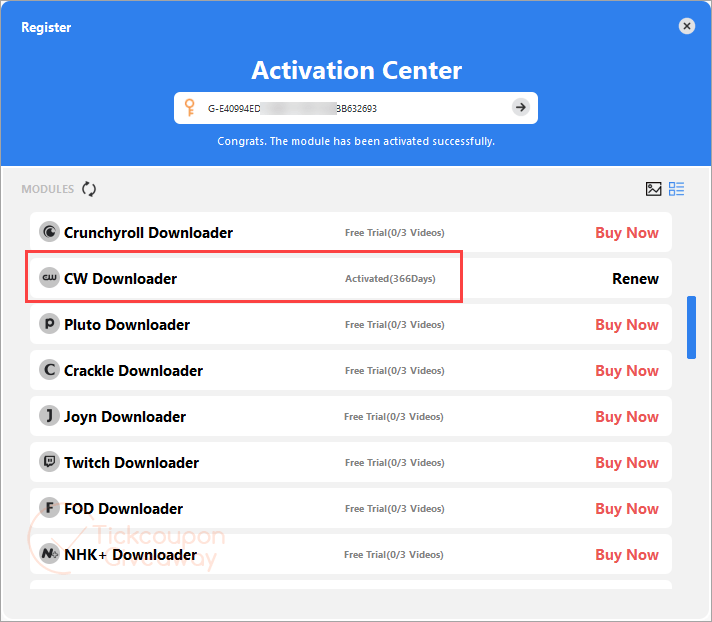Click the activation success message
This screenshot has width=712, height=622.
(356, 141)
